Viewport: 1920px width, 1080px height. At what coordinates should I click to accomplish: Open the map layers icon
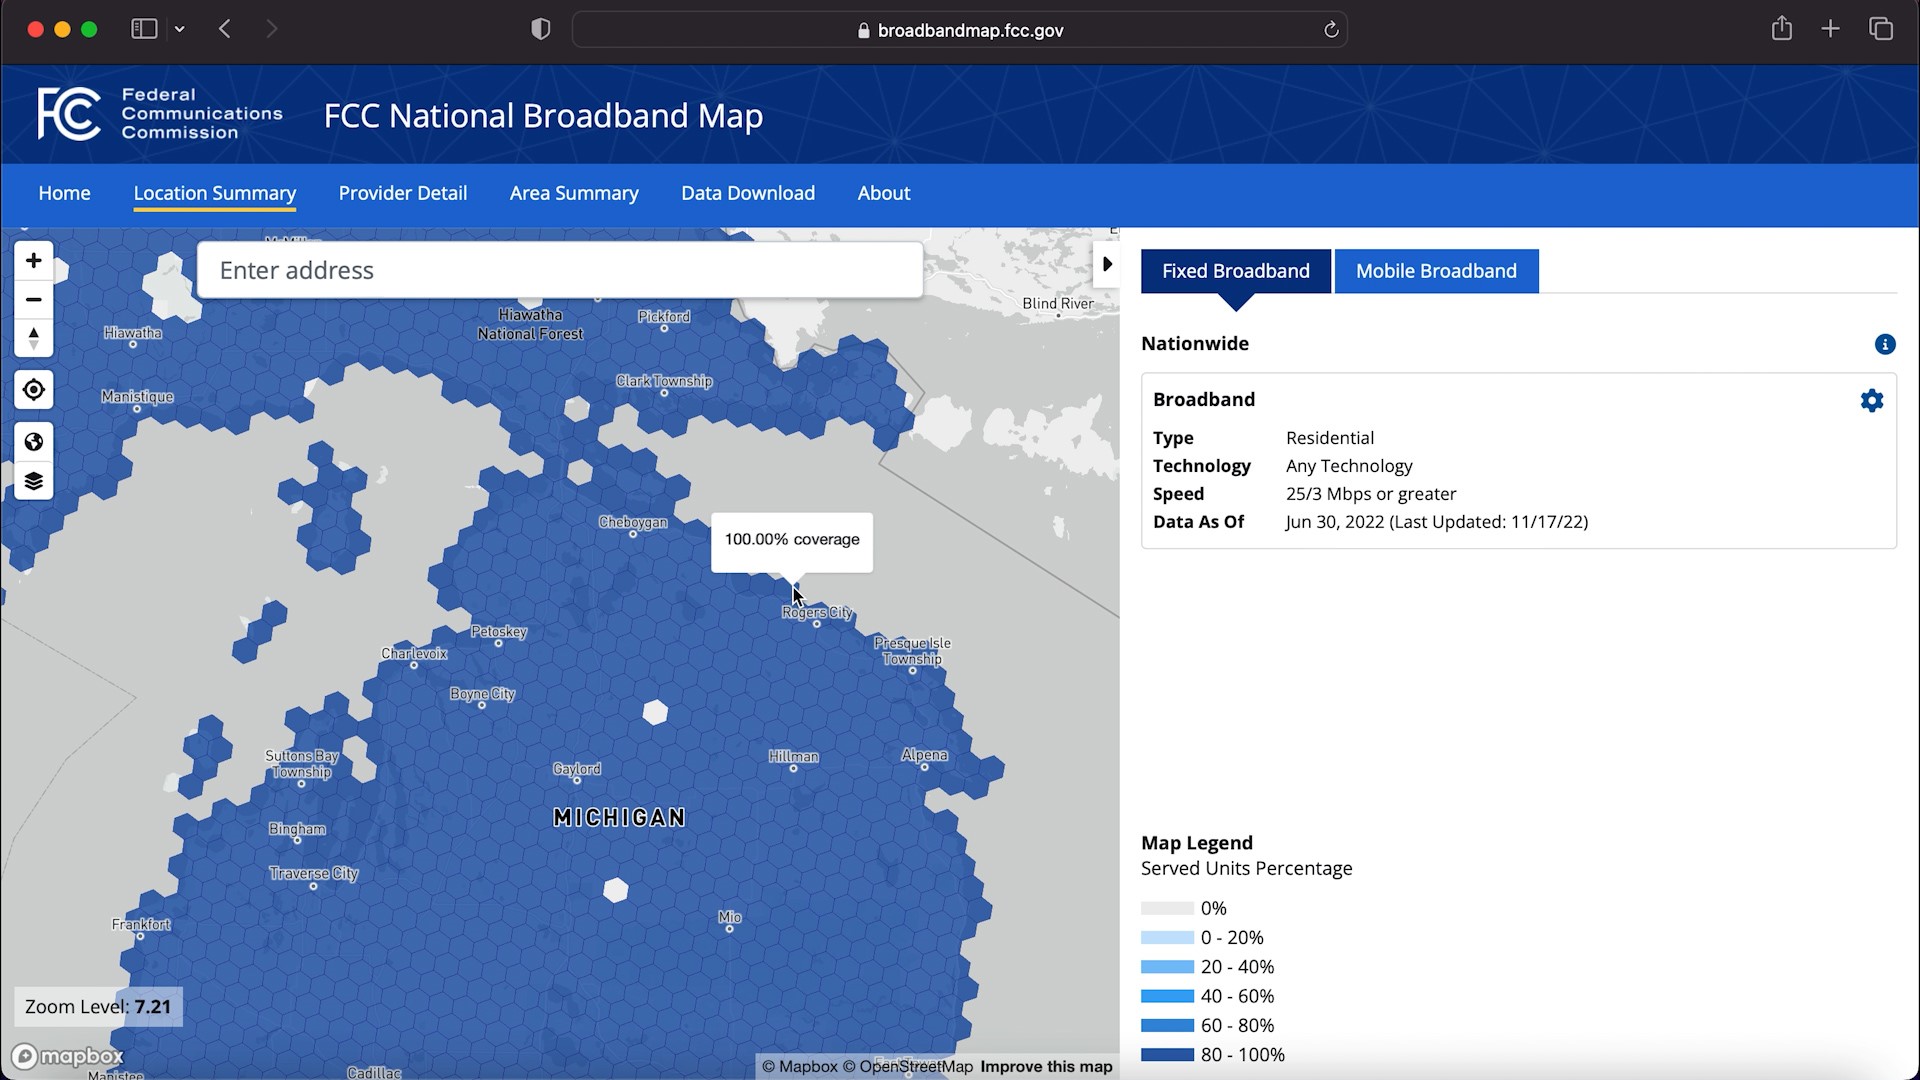click(x=33, y=480)
